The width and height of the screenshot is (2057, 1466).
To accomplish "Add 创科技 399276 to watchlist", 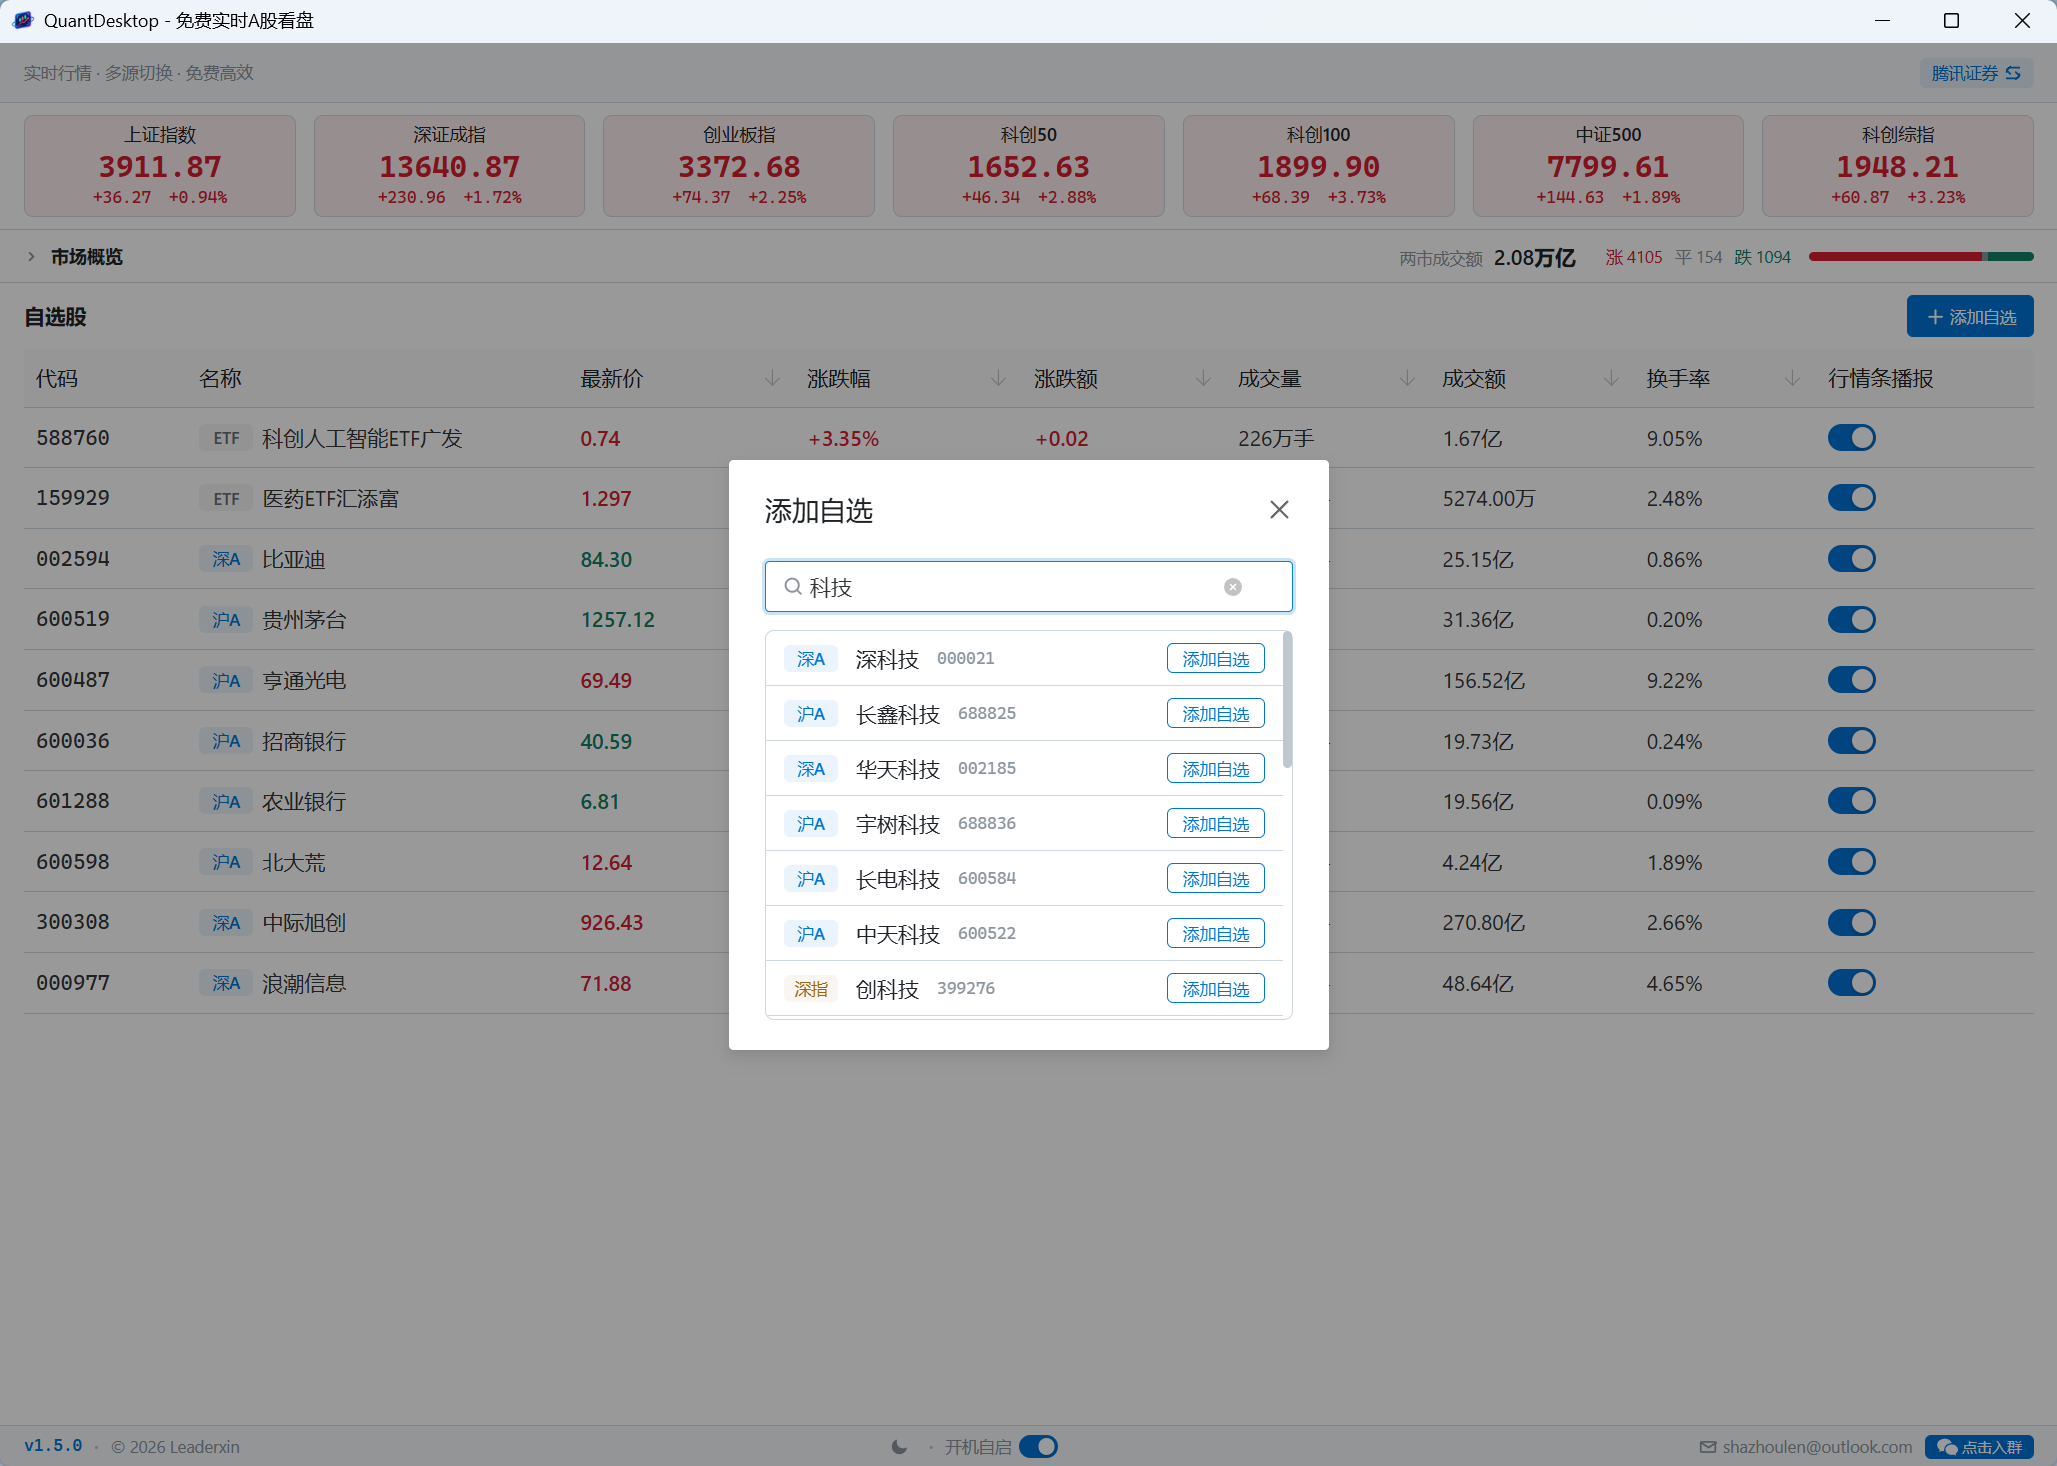I will point(1215,989).
